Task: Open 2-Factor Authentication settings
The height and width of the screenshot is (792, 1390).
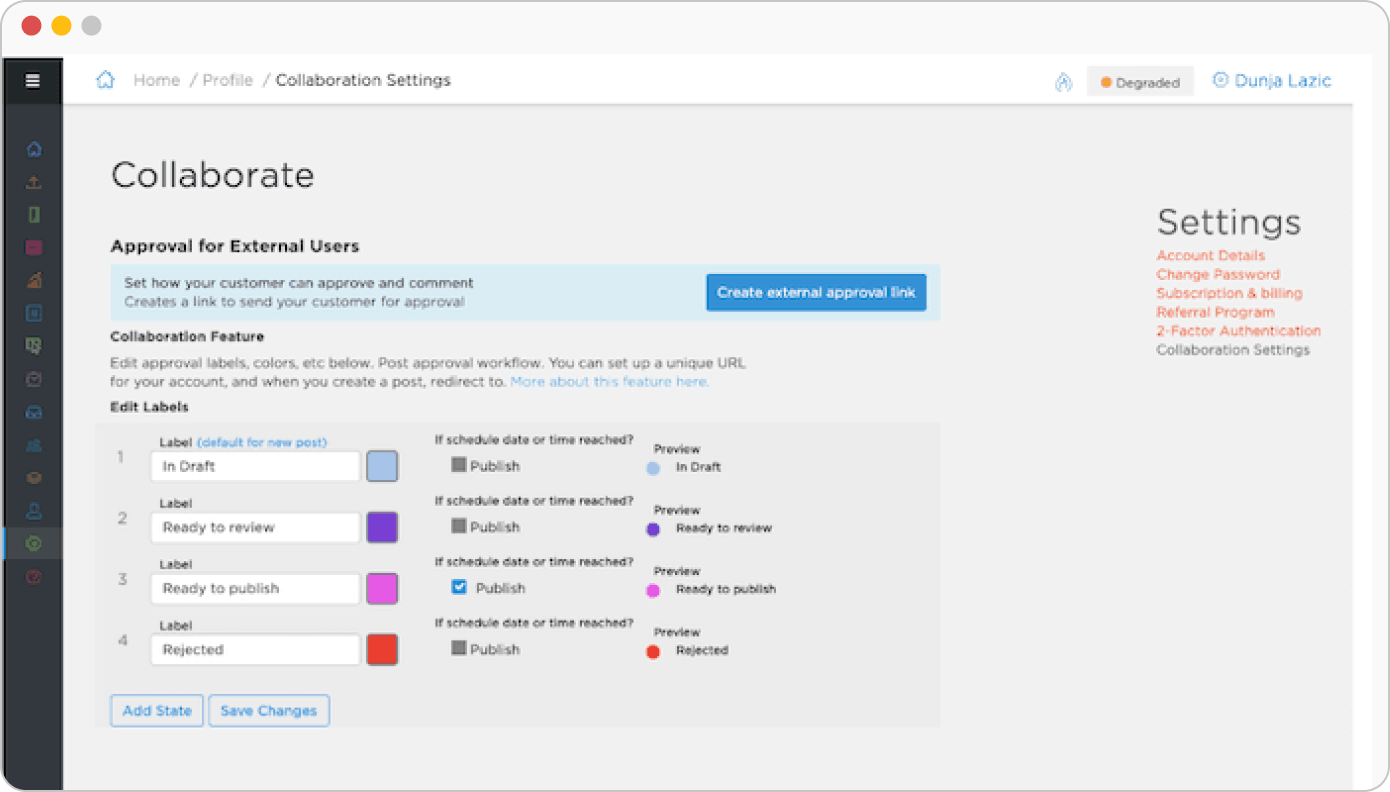Action: (x=1238, y=331)
